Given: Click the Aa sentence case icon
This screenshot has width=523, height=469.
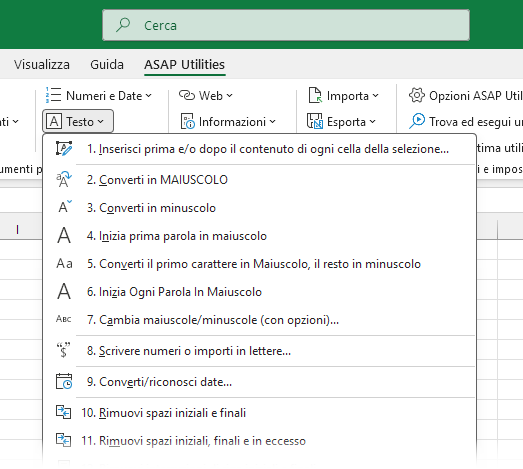Looking at the screenshot, I should pos(64,264).
